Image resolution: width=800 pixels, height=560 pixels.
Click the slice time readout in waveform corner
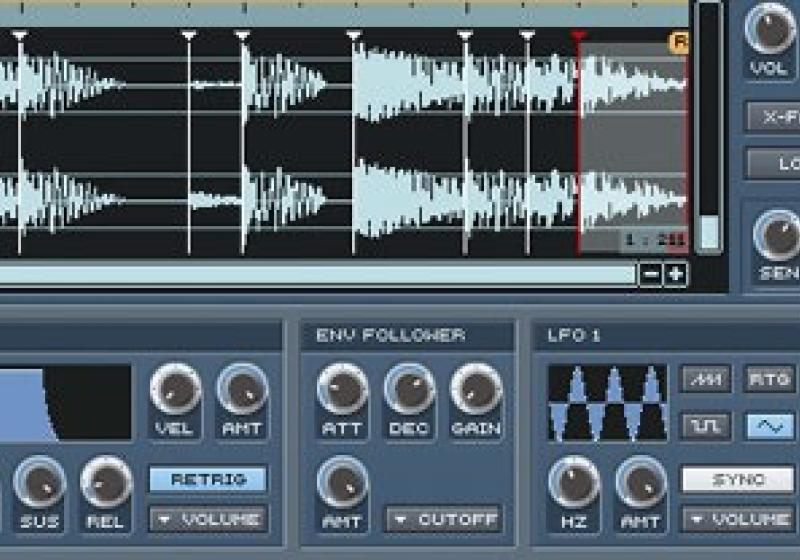click(655, 240)
